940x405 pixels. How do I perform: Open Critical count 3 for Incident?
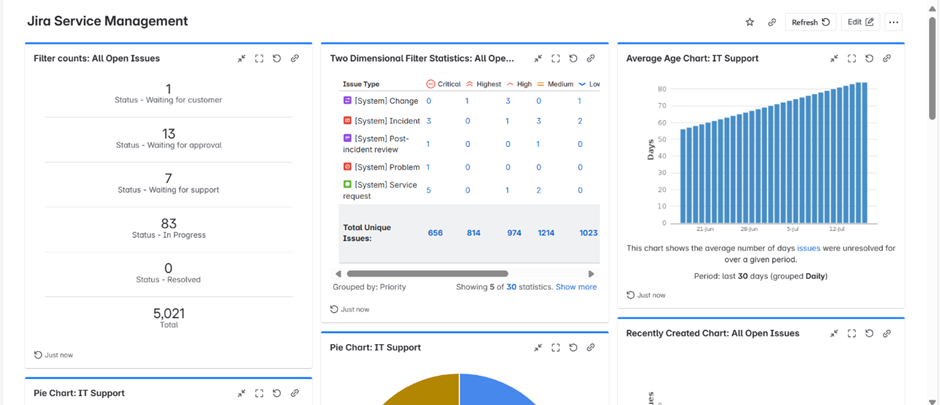pyautogui.click(x=429, y=120)
